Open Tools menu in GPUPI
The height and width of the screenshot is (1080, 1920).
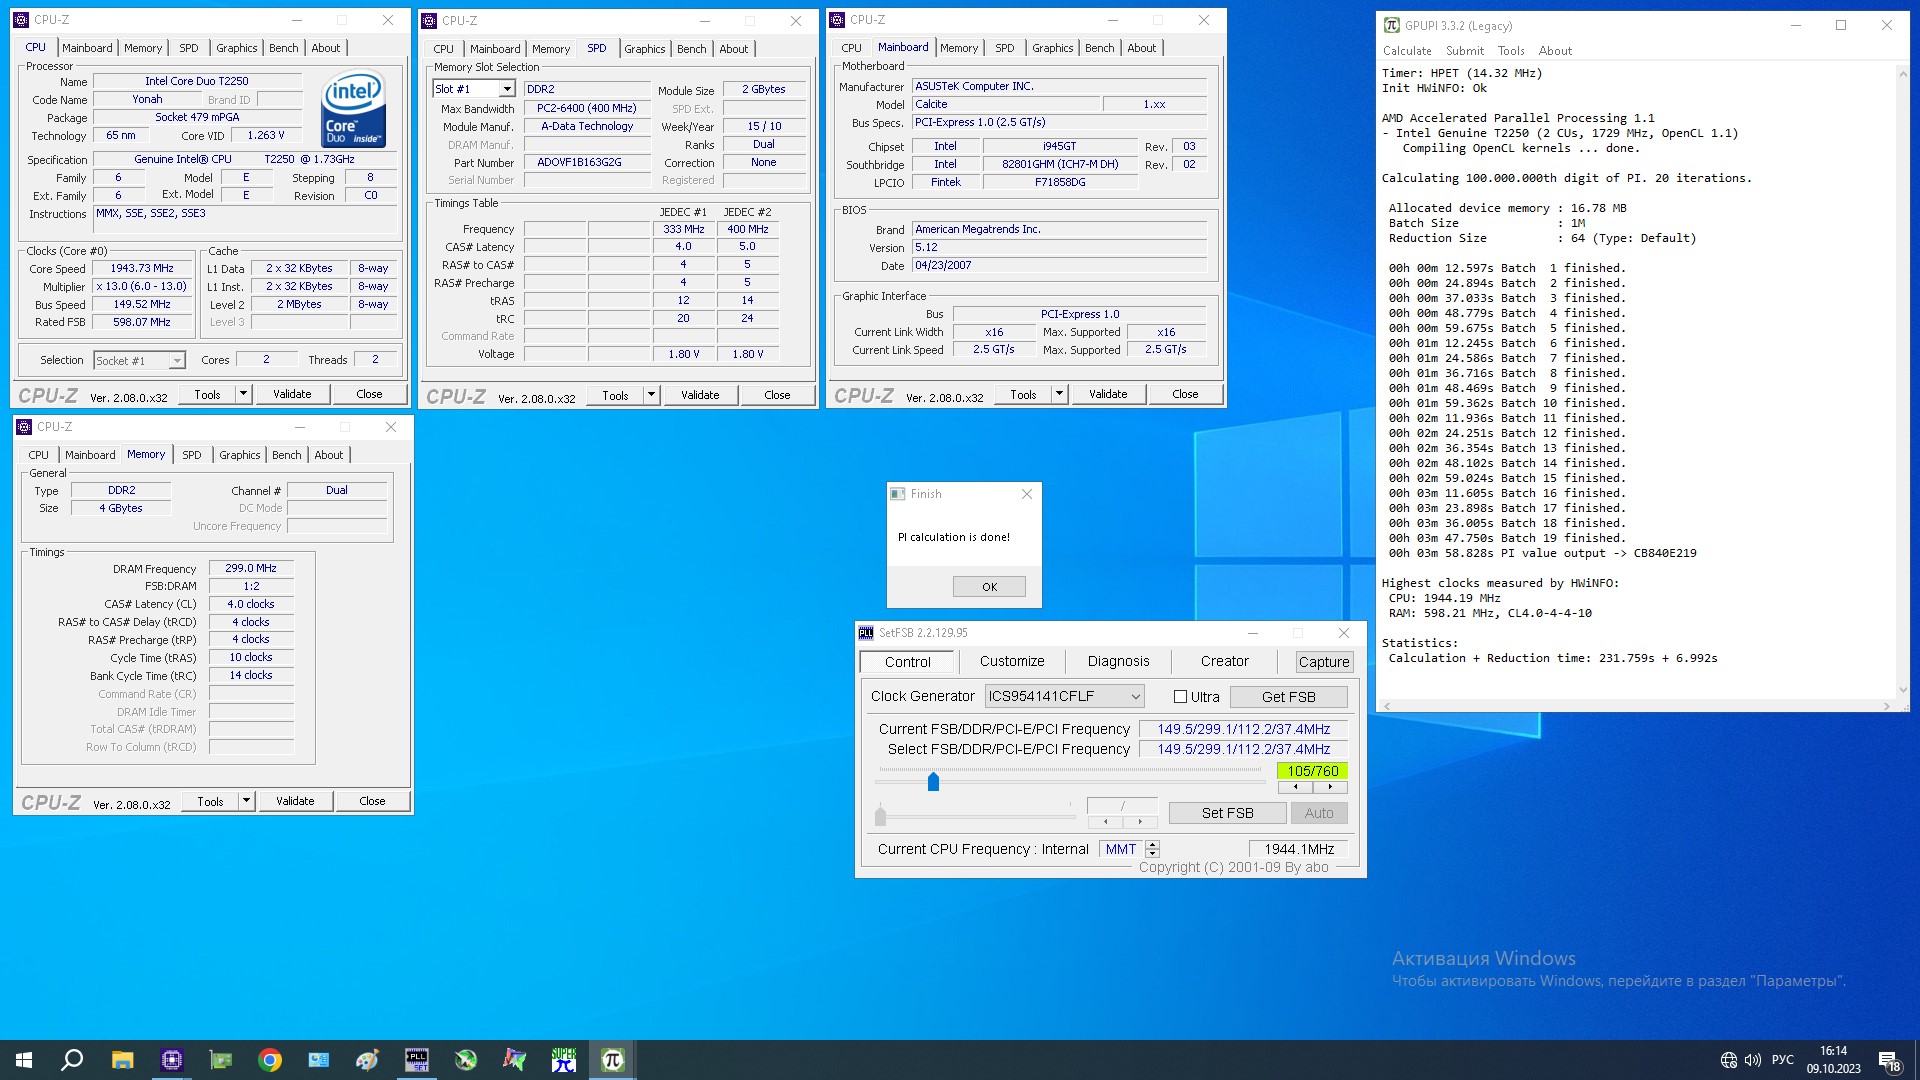coord(1511,51)
